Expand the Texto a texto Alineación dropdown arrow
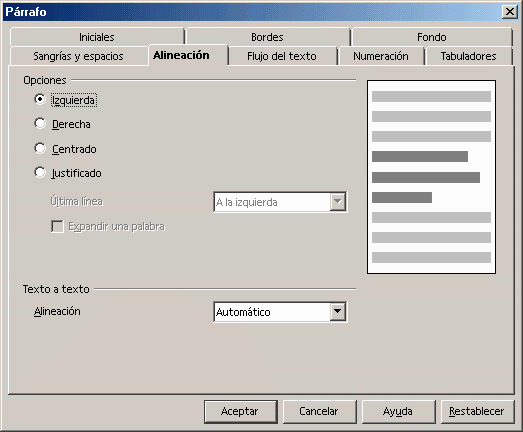This screenshot has height=432, width=523. (338, 312)
